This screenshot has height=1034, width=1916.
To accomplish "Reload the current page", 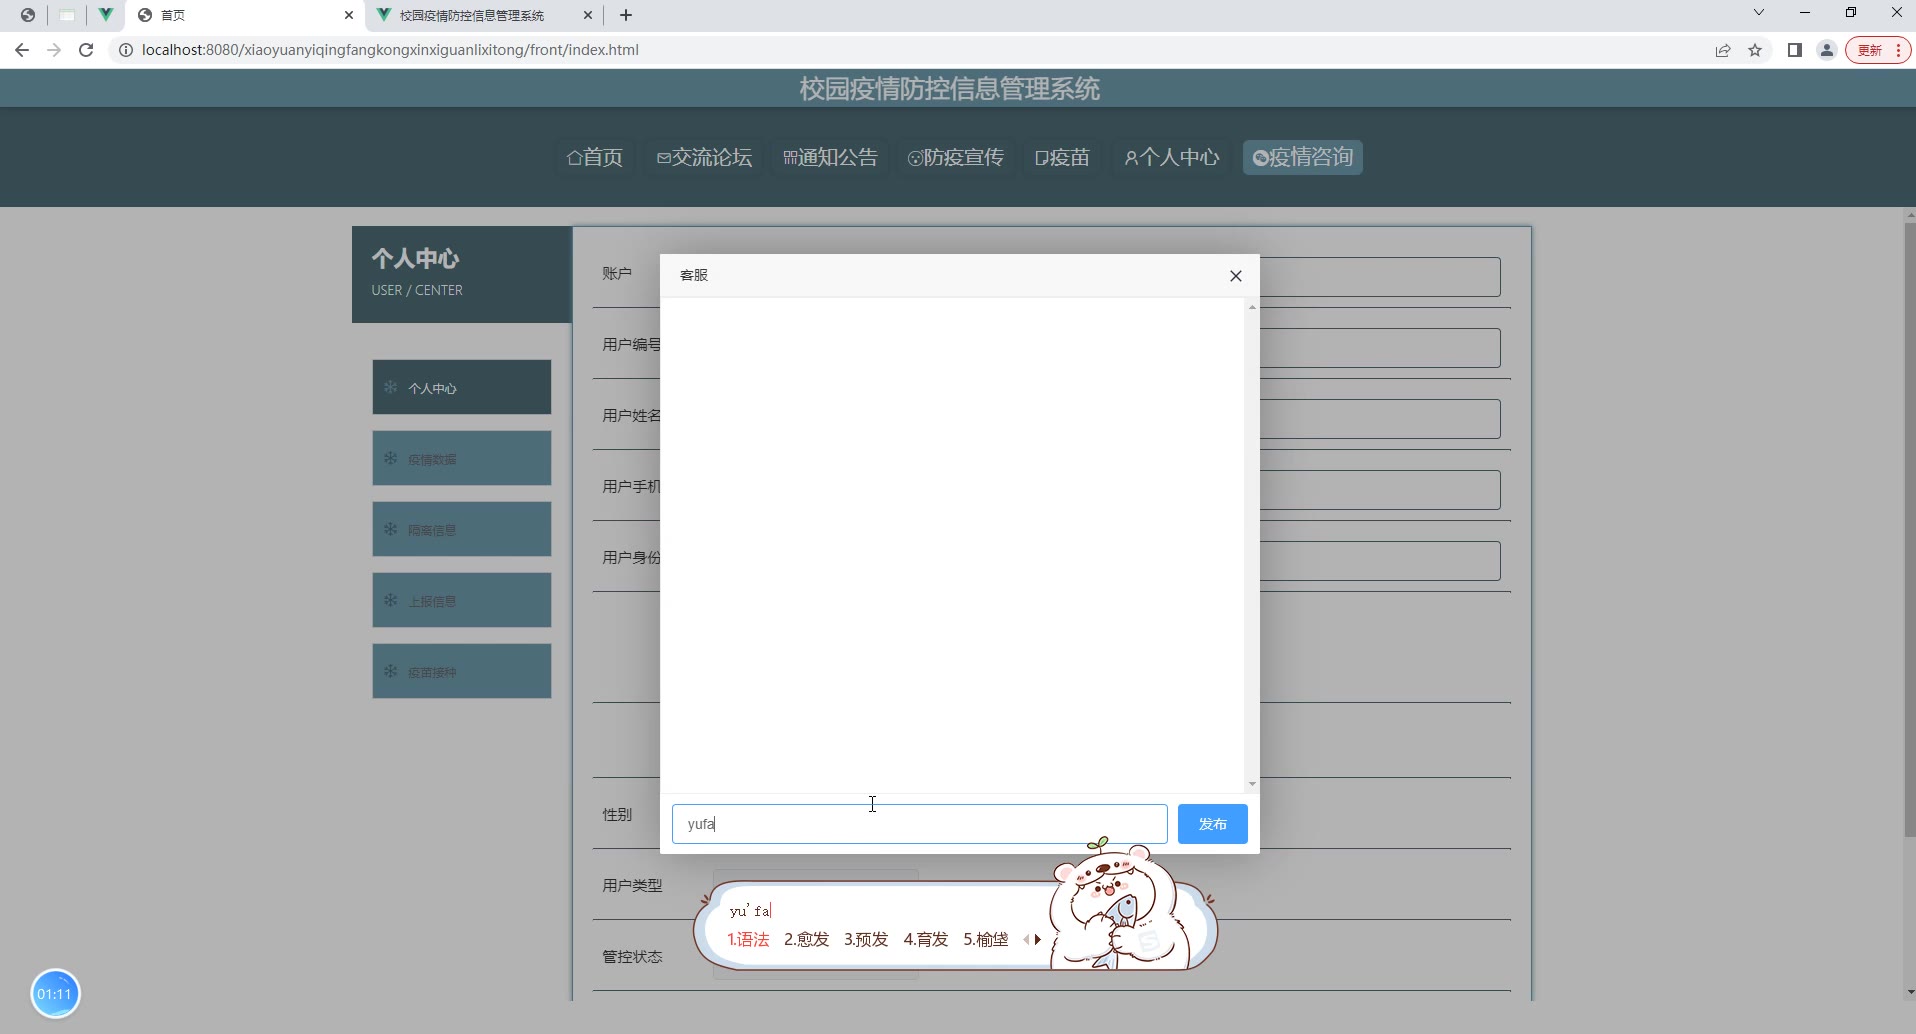I will pyautogui.click(x=86, y=50).
